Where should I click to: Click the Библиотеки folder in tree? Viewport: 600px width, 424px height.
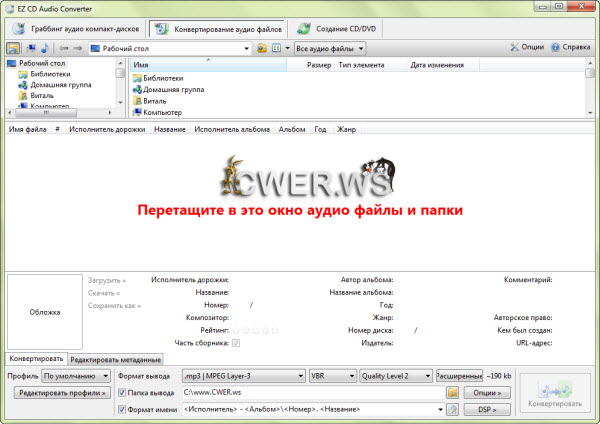click(50, 74)
